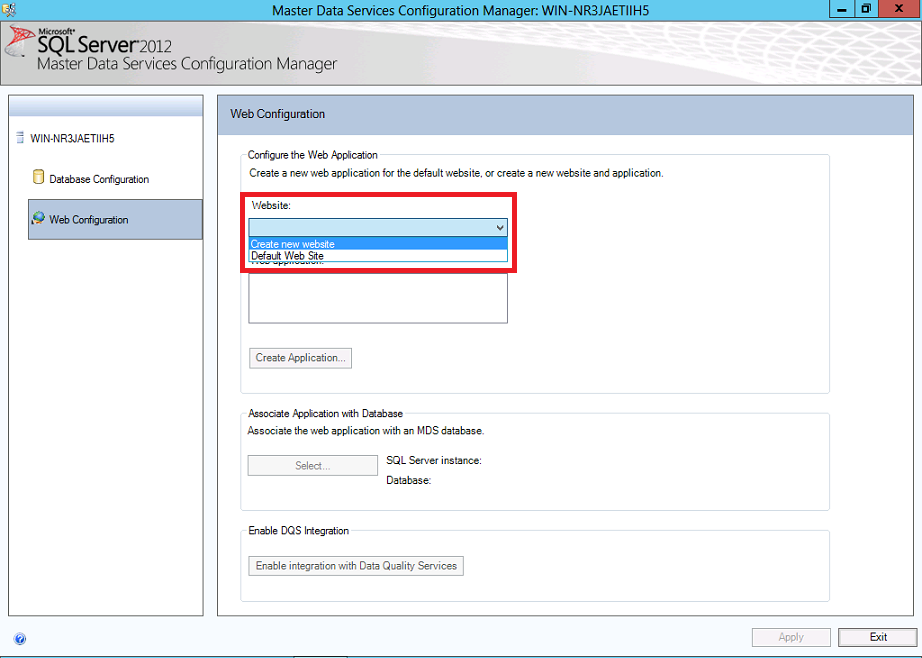Click the "Associate the web application with an MDS database" text

click(366, 431)
